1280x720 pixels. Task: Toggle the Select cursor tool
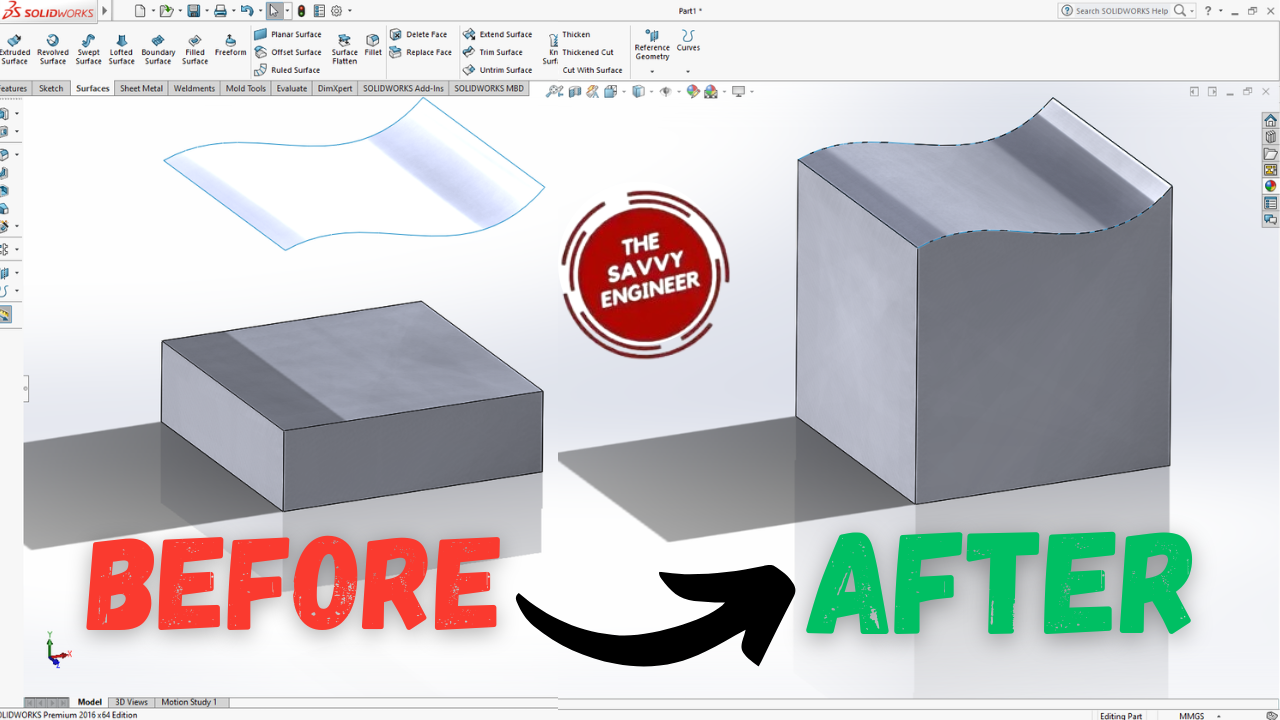tap(273, 11)
